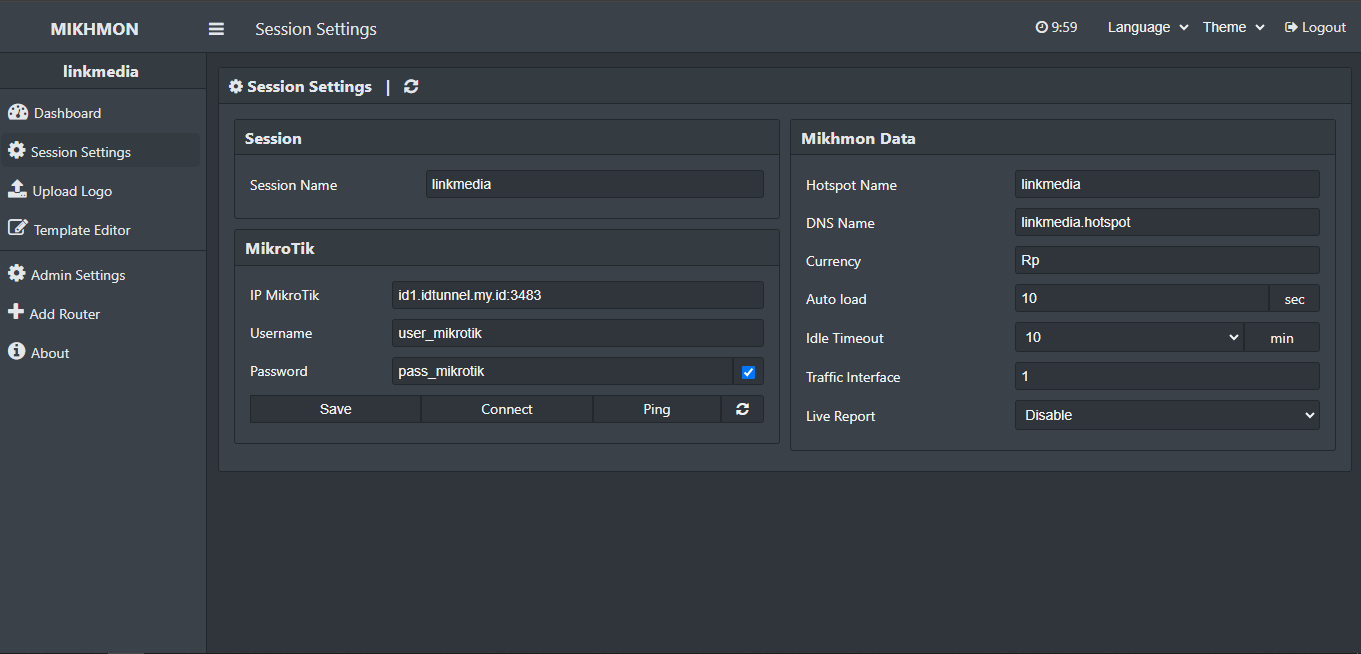Image resolution: width=1361 pixels, height=654 pixels.
Task: Click the 'Session' section heading
Action: 273,139
